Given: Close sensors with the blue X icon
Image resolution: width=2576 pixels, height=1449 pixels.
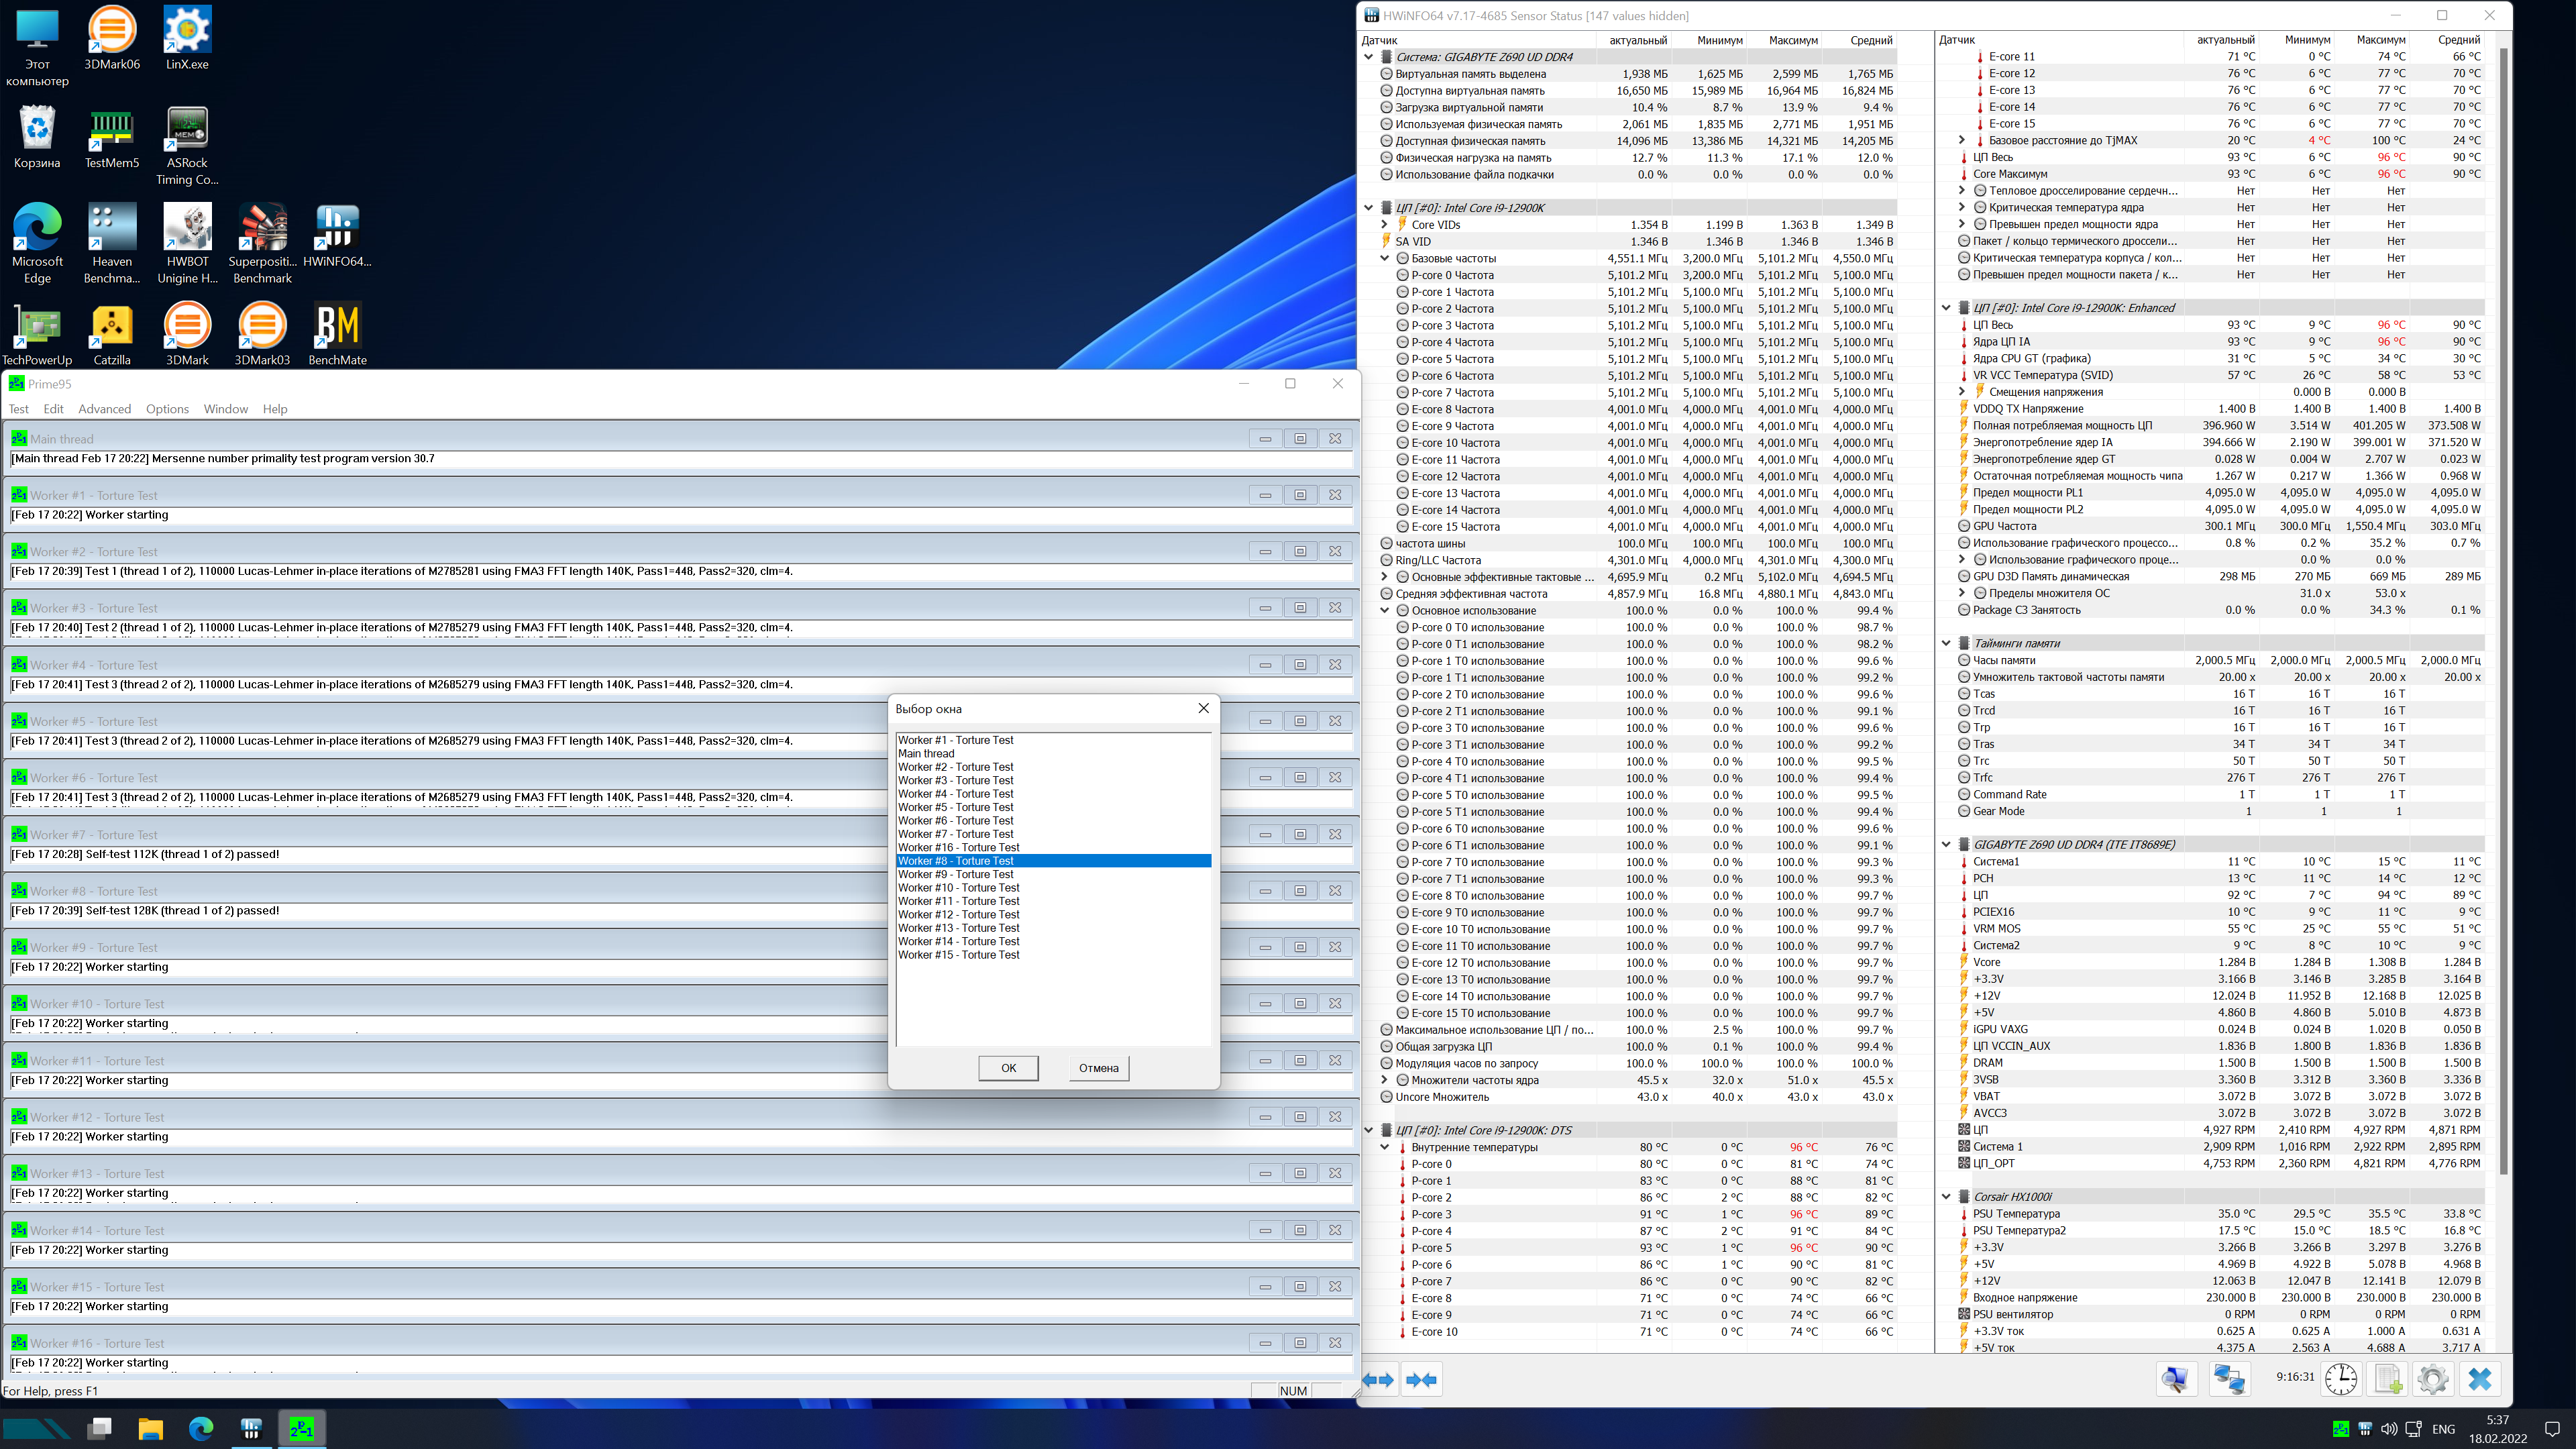Looking at the screenshot, I should click(x=2480, y=1380).
